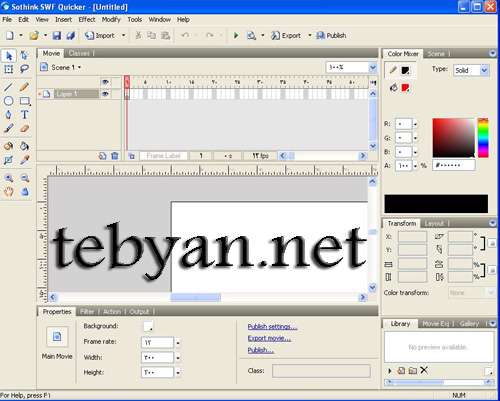This screenshot has height=401, width=500.
Task: Click the rainbow hue slider strip
Action: (483, 138)
